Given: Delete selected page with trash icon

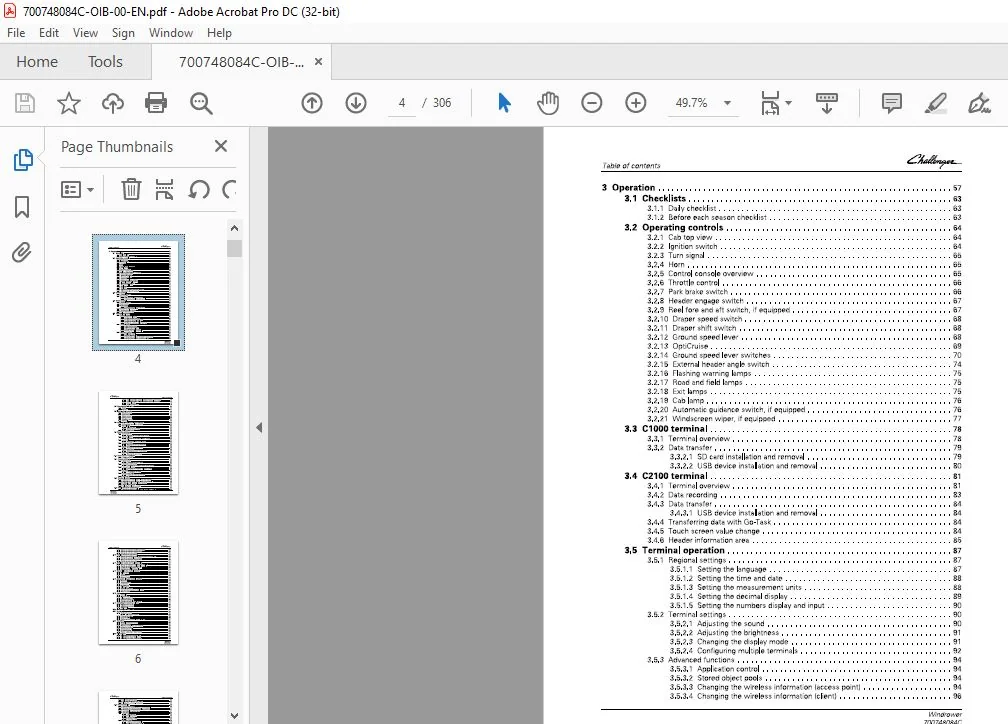Looking at the screenshot, I should [x=131, y=189].
